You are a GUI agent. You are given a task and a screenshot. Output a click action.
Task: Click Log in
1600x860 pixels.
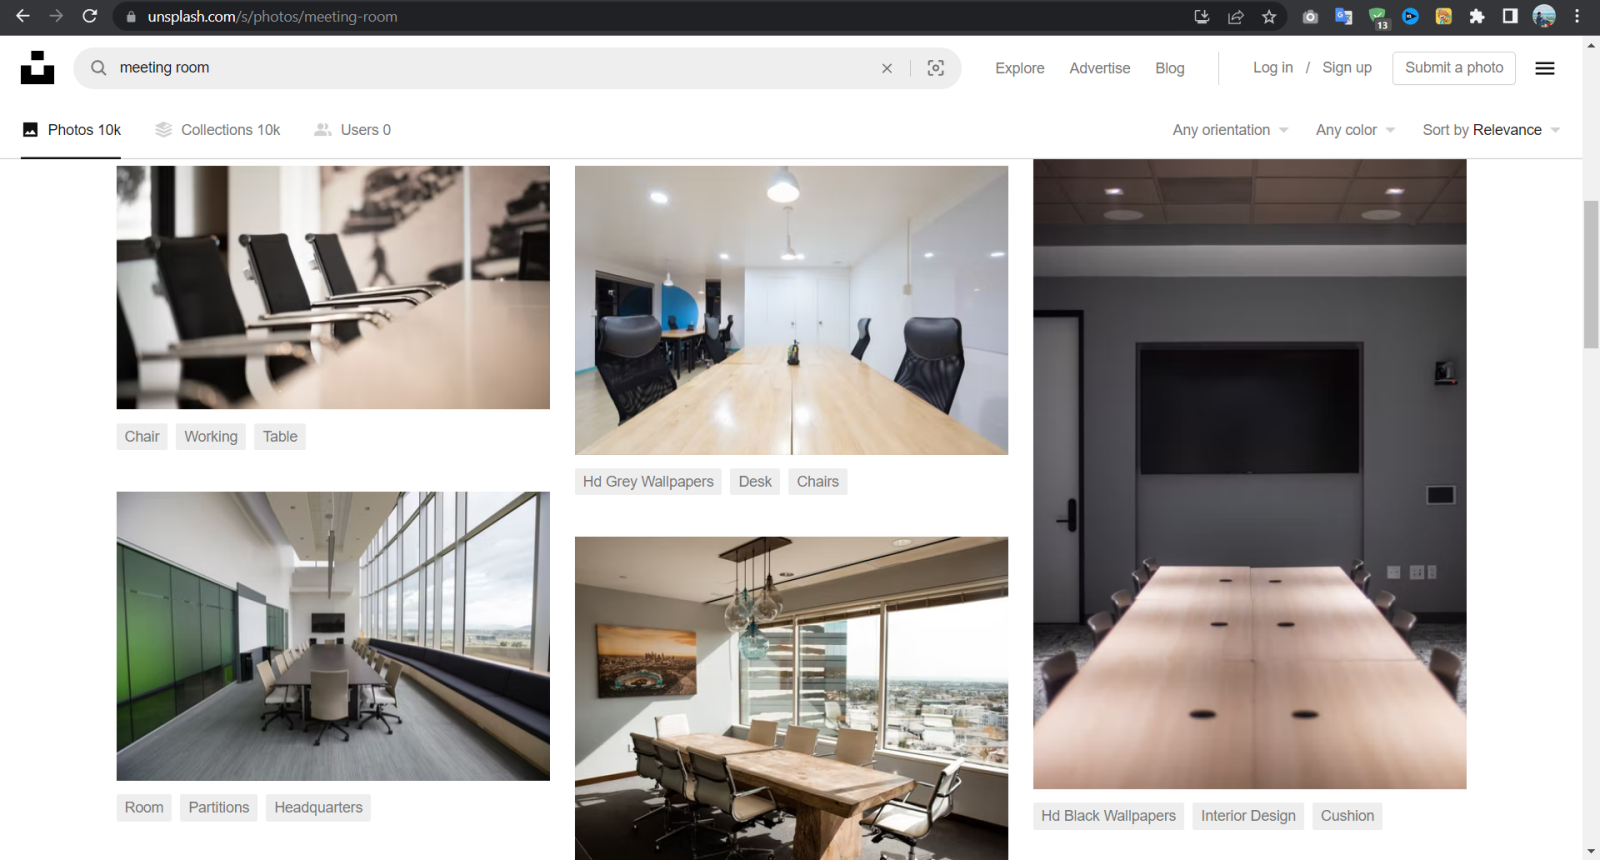coord(1273,67)
